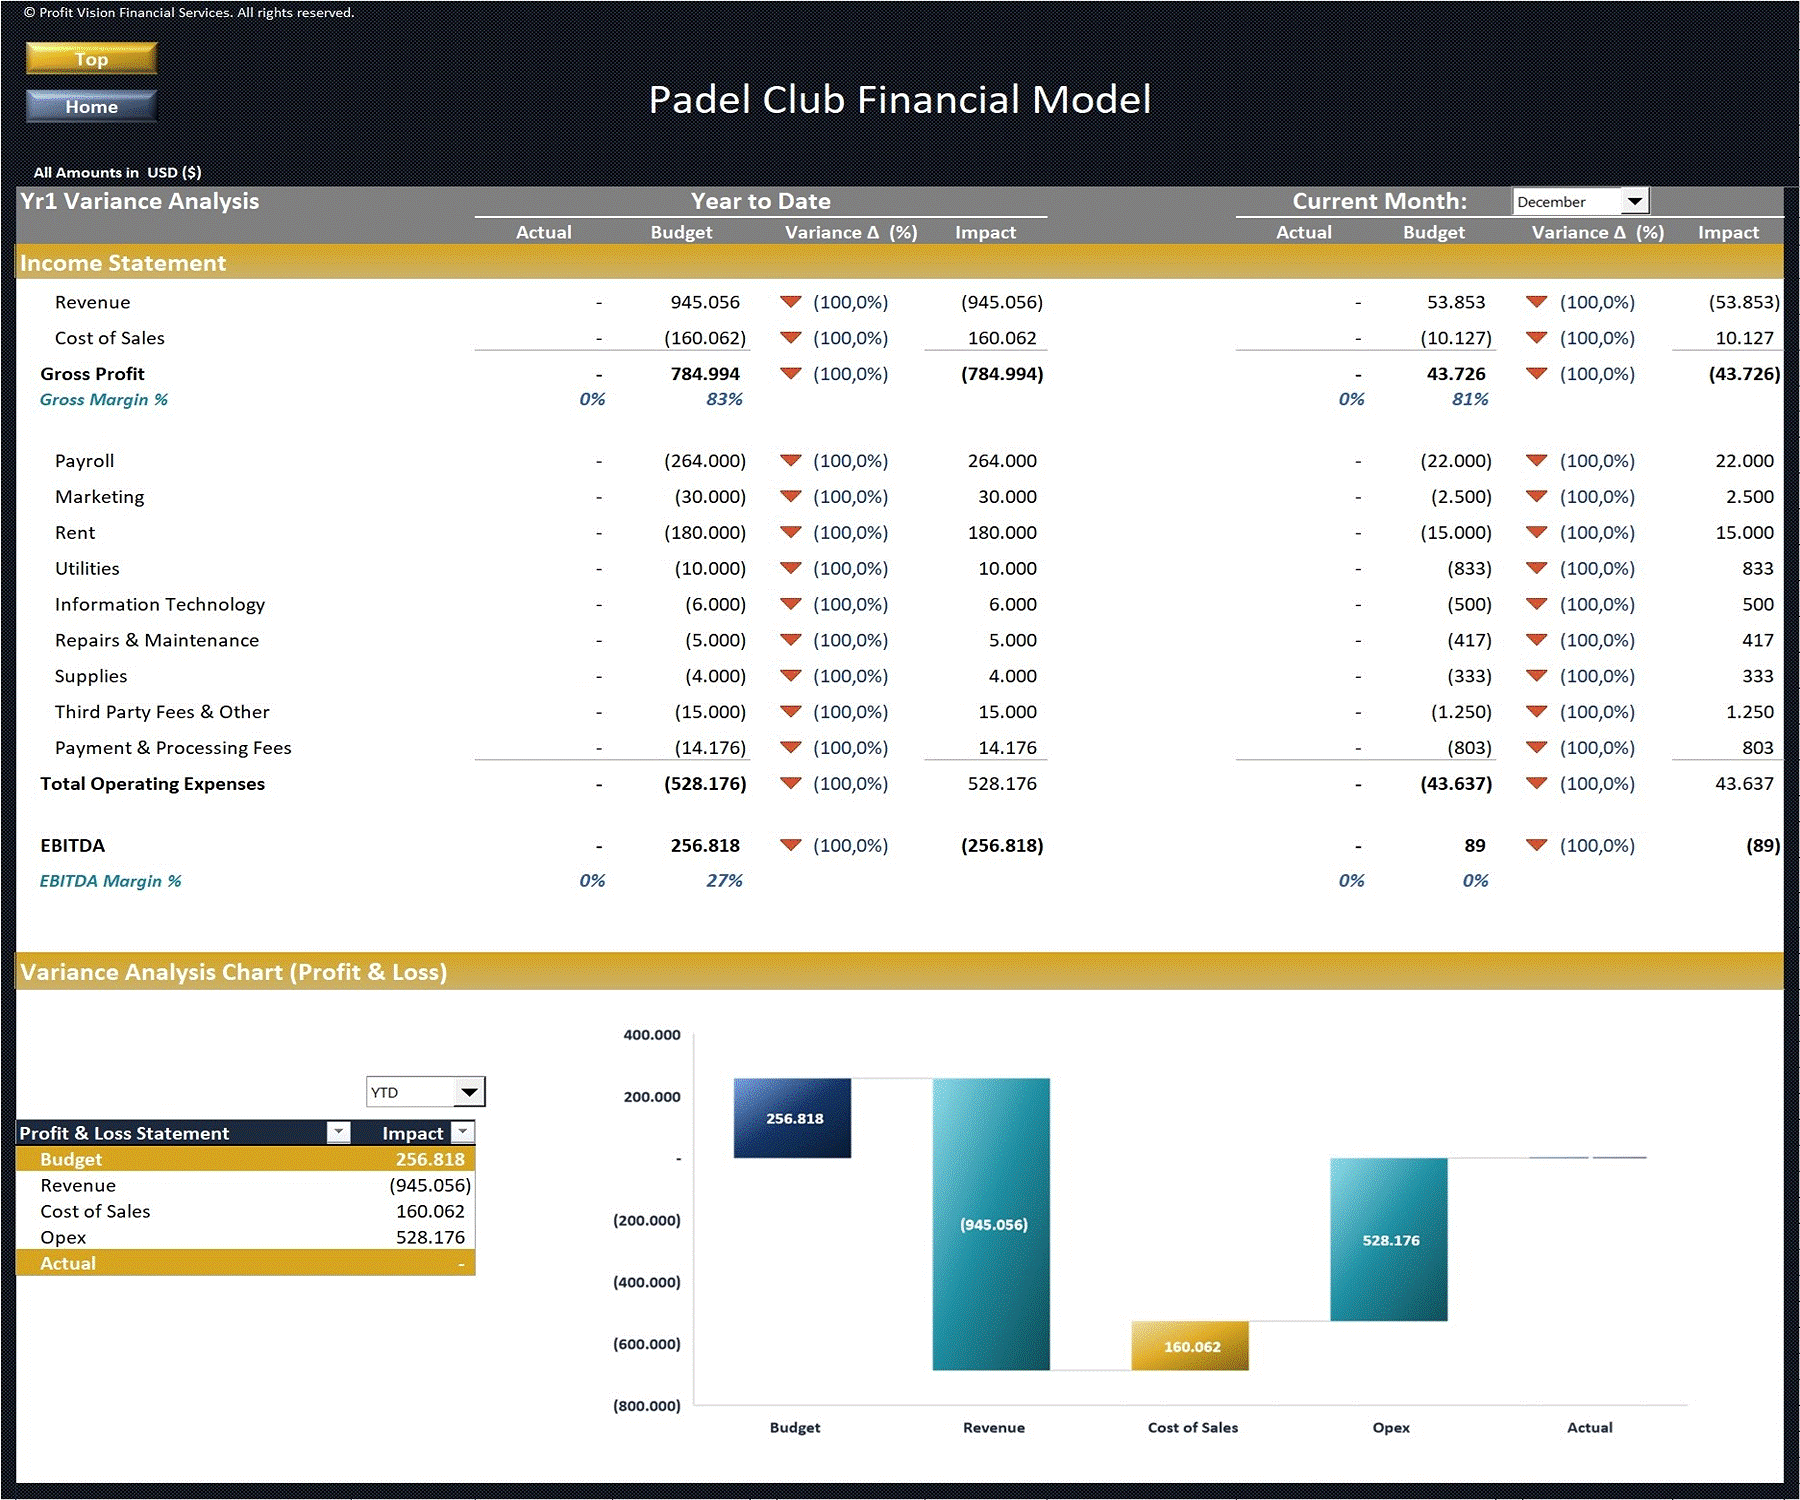Open the Profit & Loss Statement filter dropdown
This screenshot has width=1800, height=1500.
(338, 1132)
